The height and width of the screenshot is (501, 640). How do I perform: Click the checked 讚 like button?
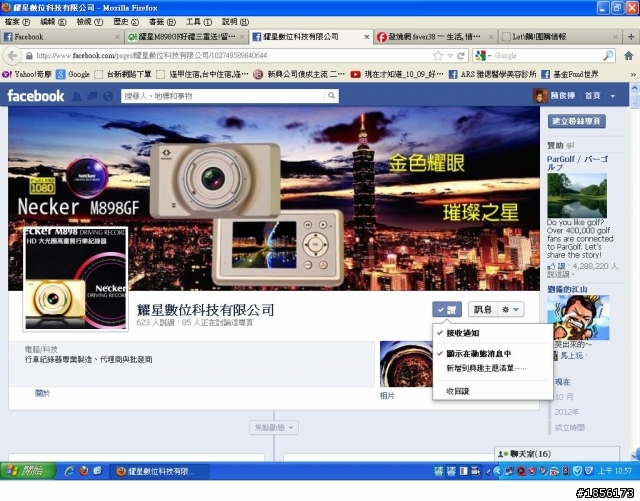[x=447, y=310]
